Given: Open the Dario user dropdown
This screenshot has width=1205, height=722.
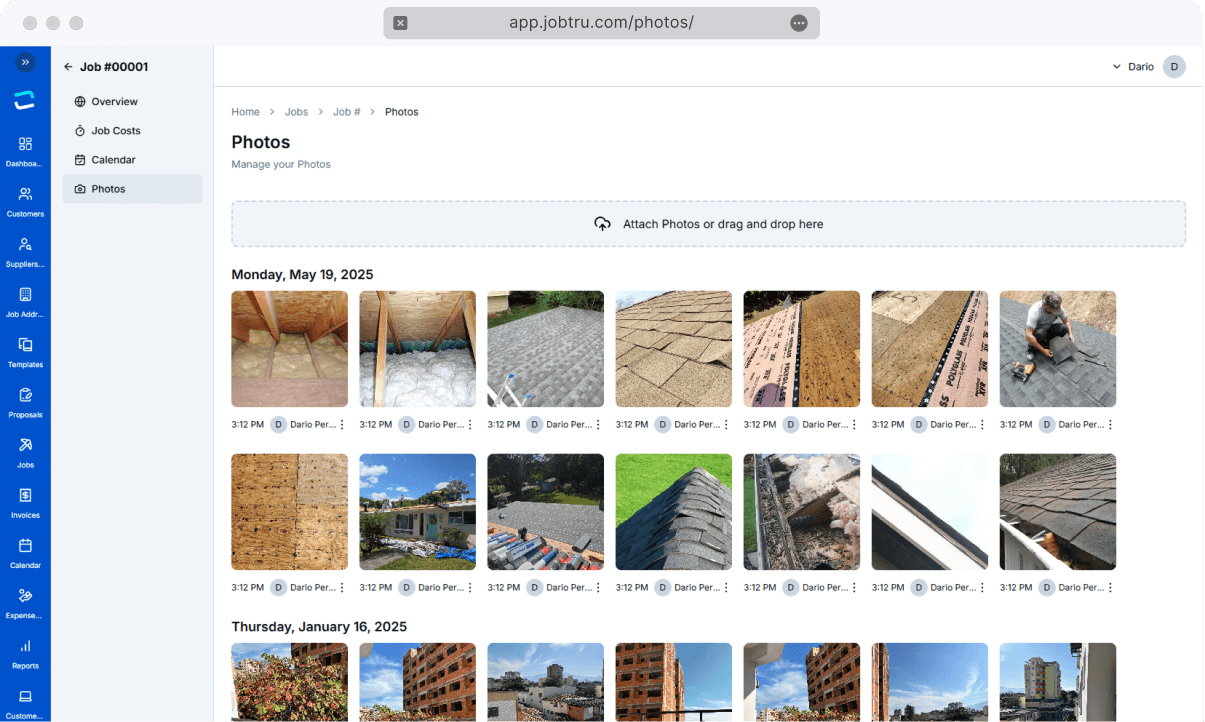Looking at the screenshot, I should (1134, 67).
